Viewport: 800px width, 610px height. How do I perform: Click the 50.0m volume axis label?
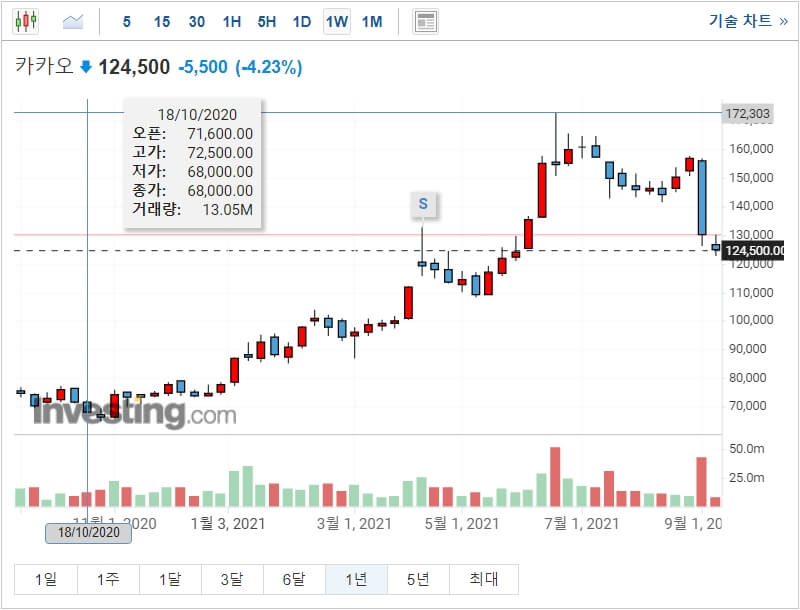click(x=746, y=449)
